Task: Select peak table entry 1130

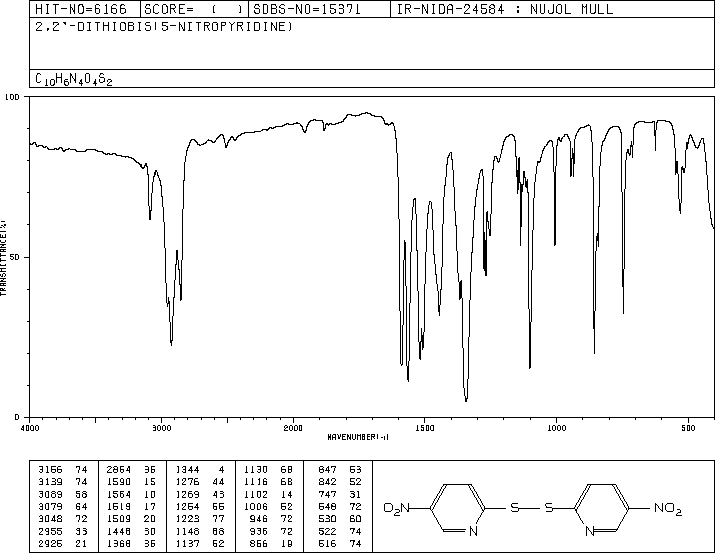Action: (x=256, y=469)
